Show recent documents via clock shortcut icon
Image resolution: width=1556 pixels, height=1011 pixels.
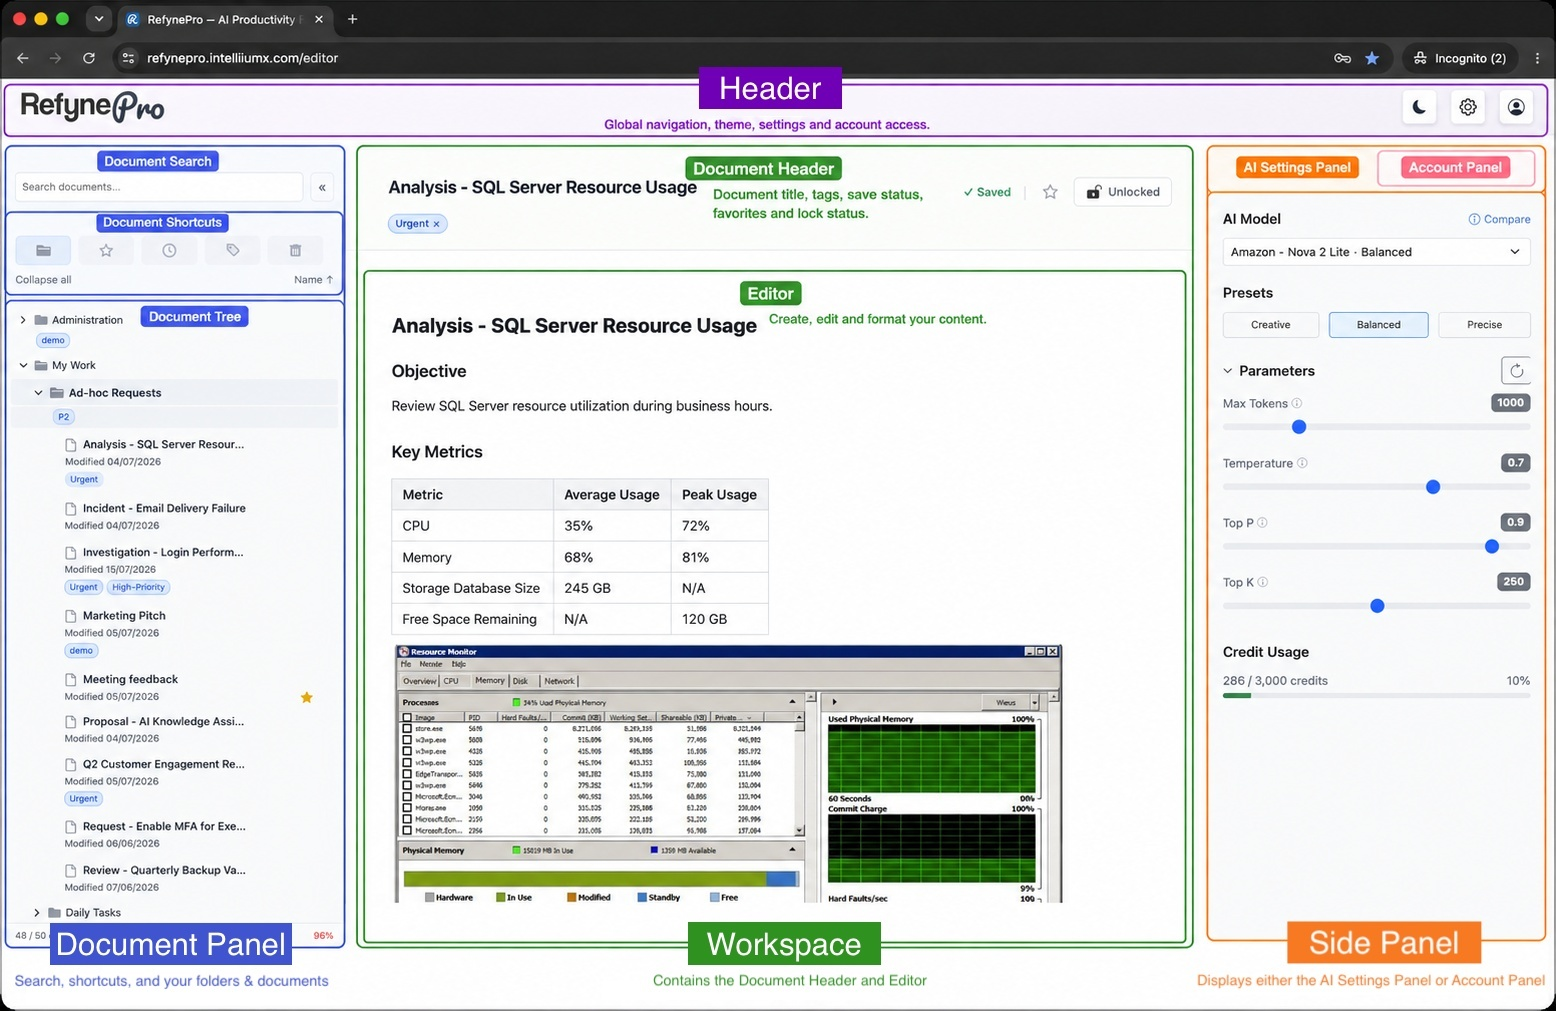tap(169, 250)
